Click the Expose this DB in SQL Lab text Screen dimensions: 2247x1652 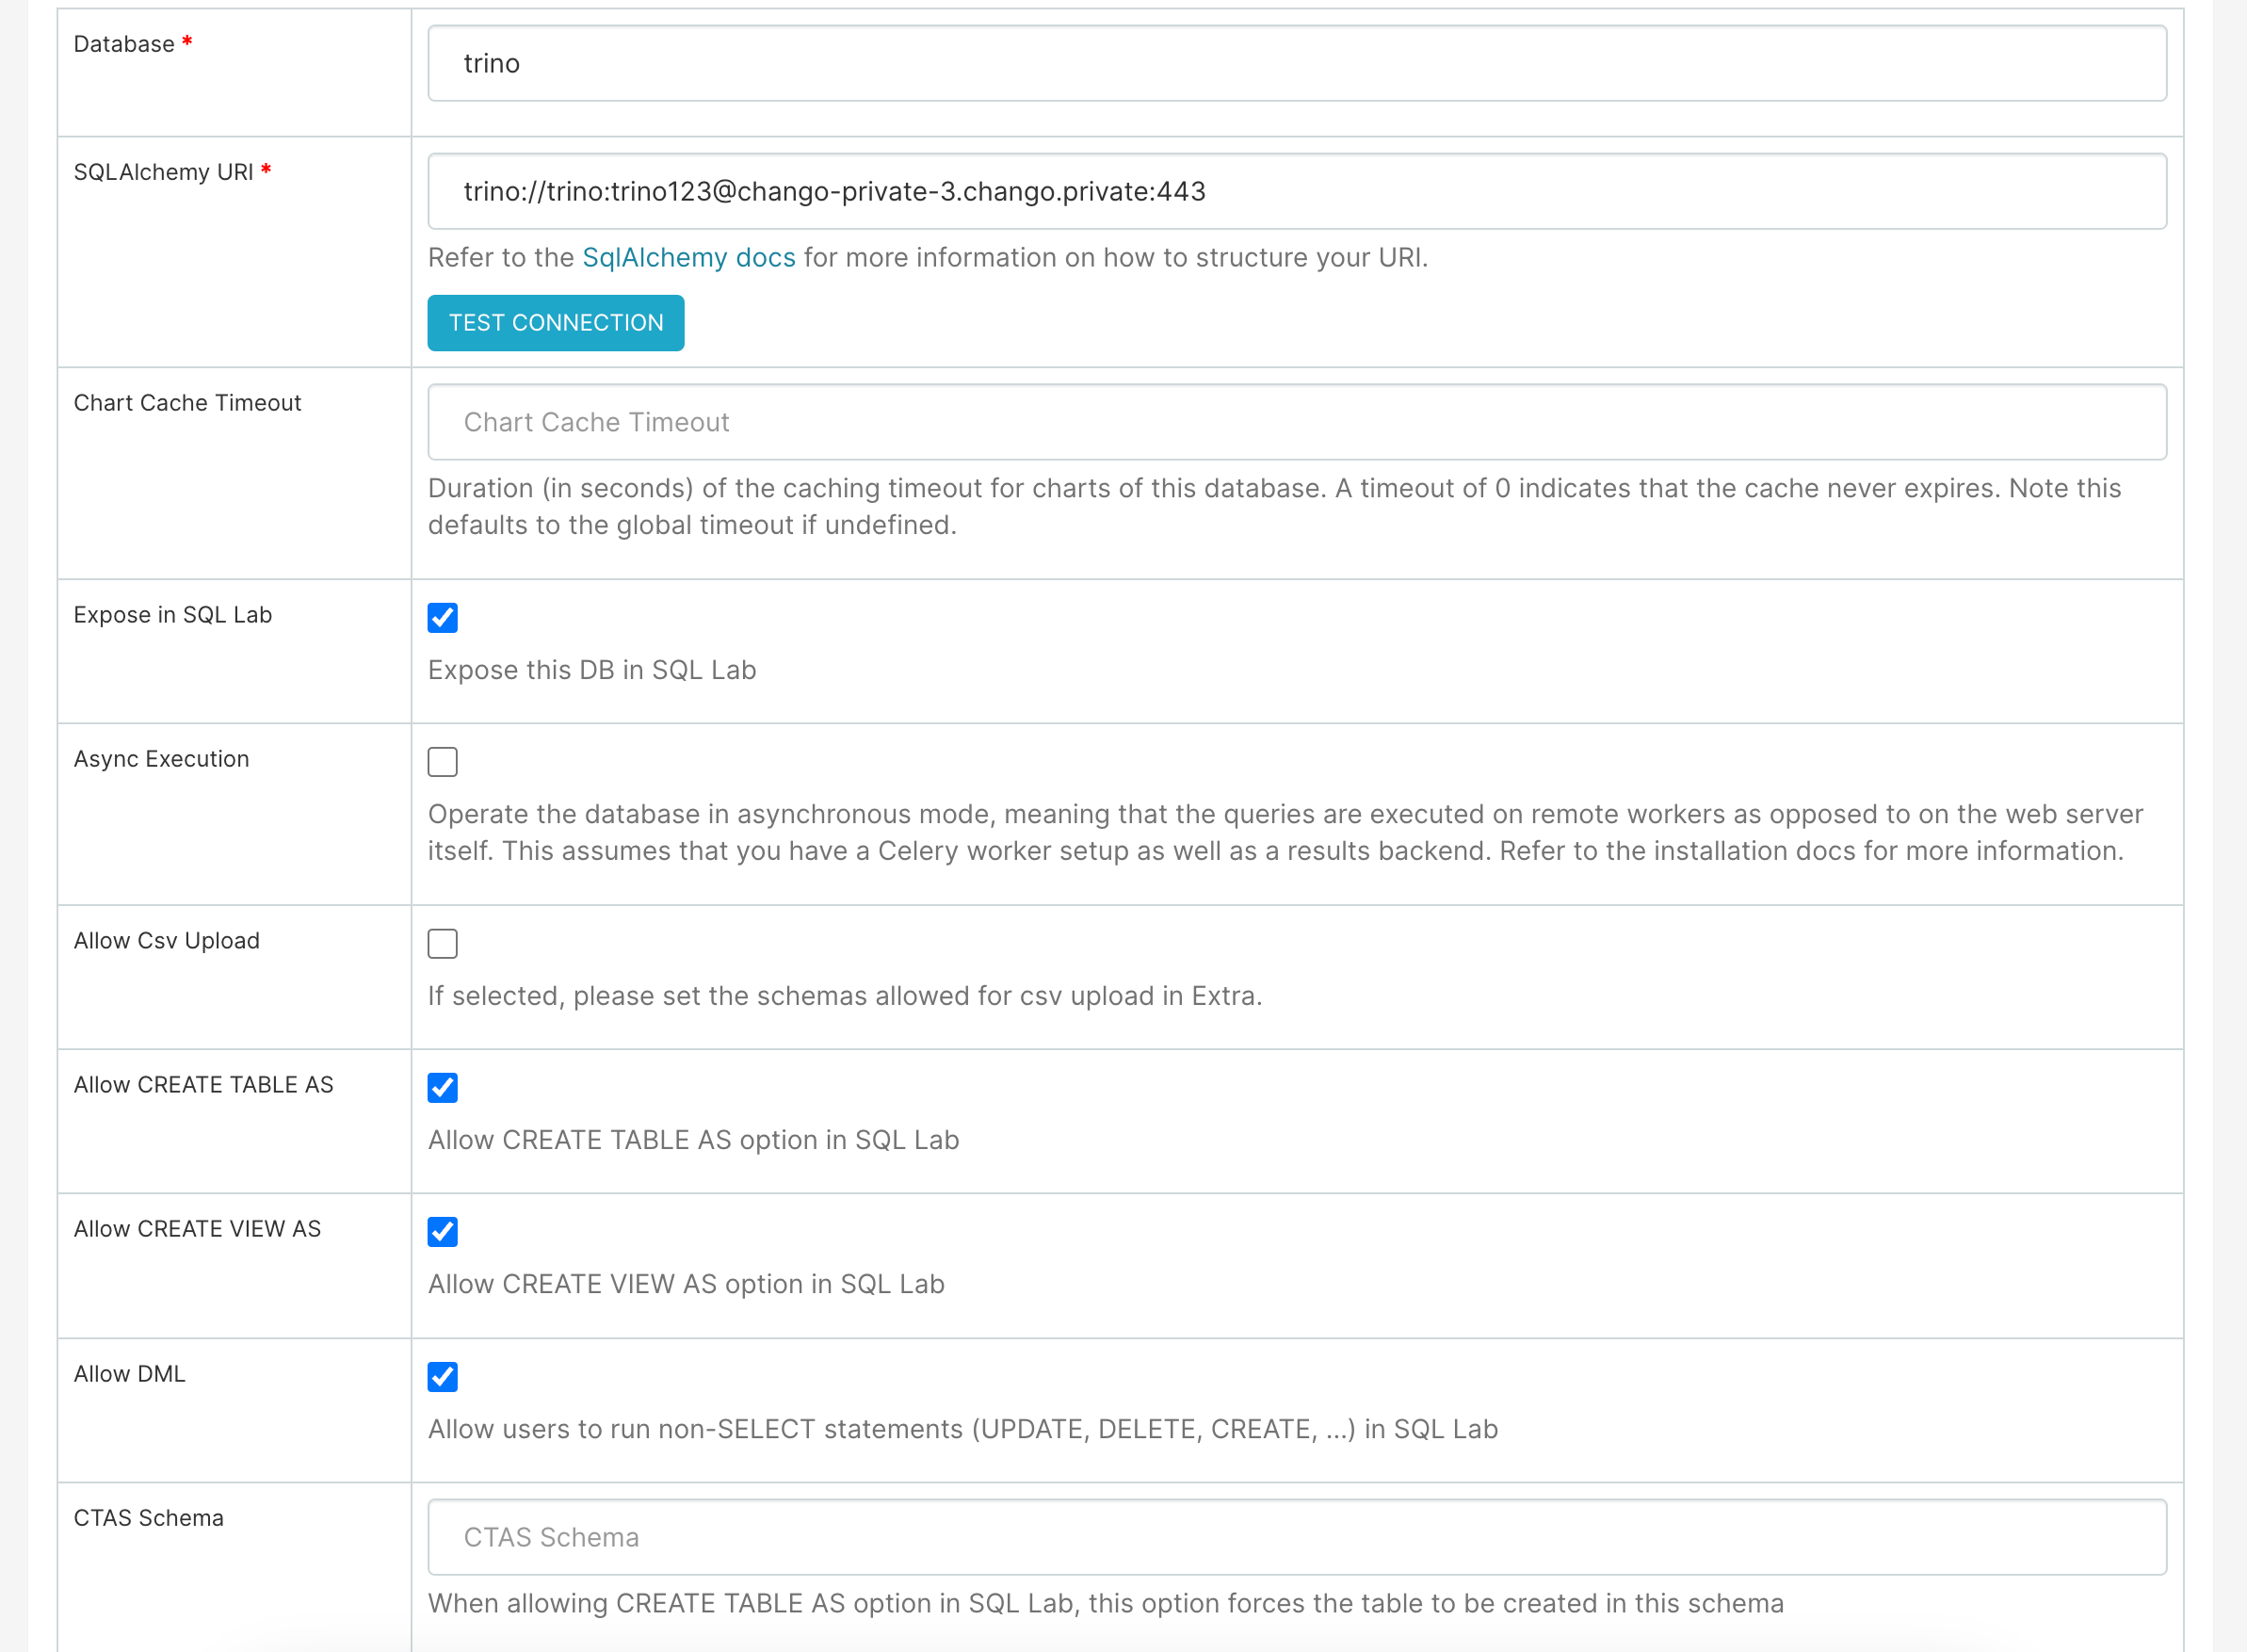point(592,669)
